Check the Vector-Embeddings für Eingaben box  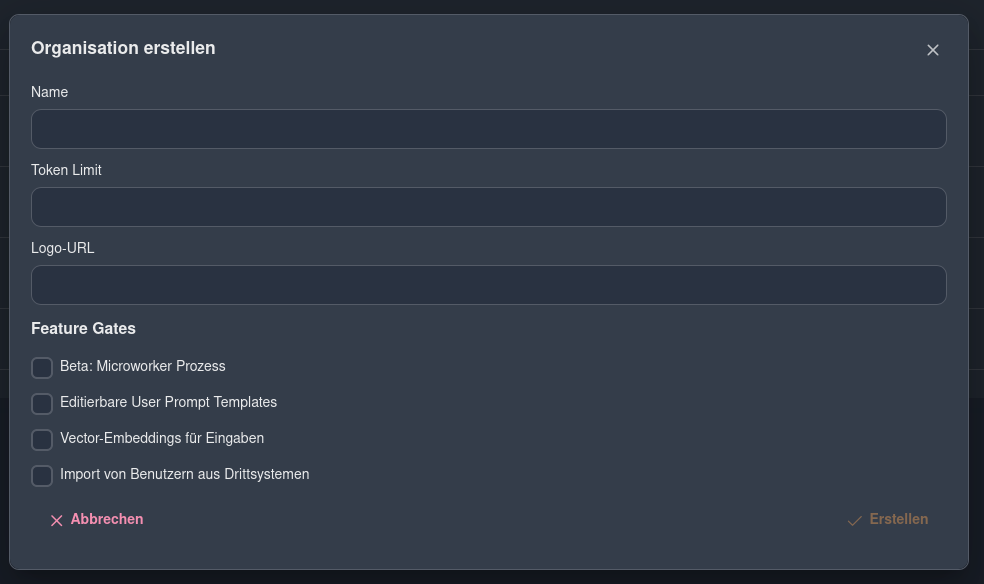42,440
